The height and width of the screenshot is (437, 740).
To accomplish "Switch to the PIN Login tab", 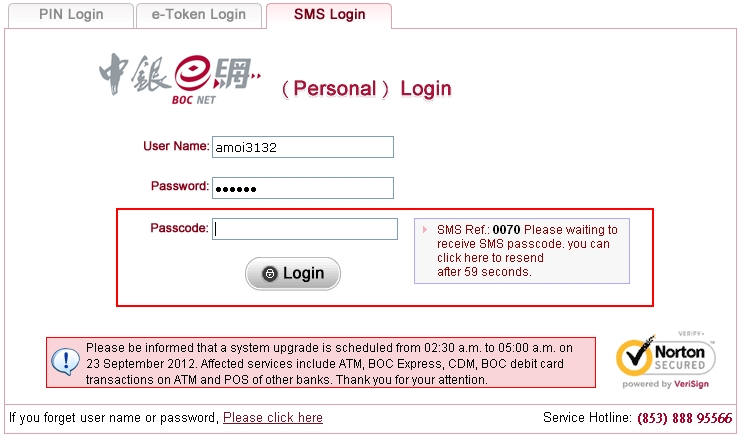I will (x=71, y=15).
